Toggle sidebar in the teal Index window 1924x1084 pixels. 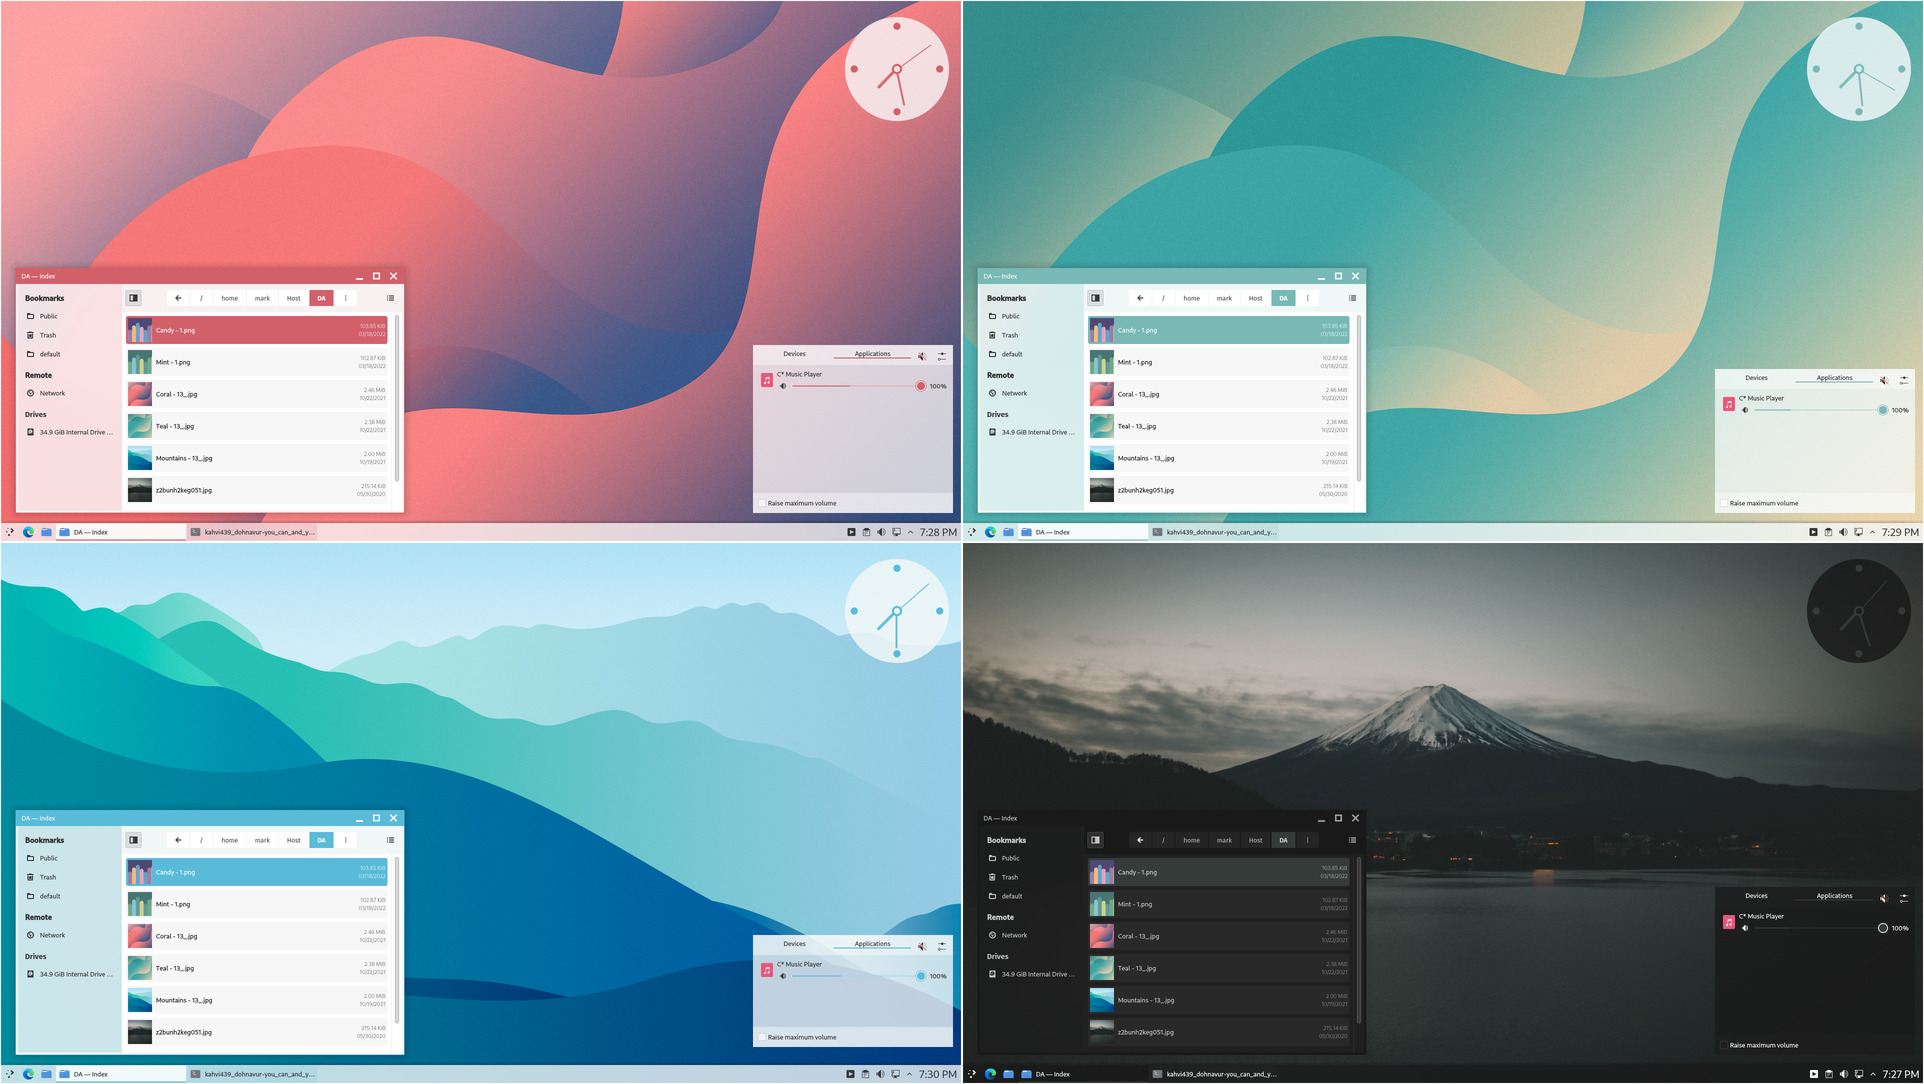pyautogui.click(x=1095, y=298)
